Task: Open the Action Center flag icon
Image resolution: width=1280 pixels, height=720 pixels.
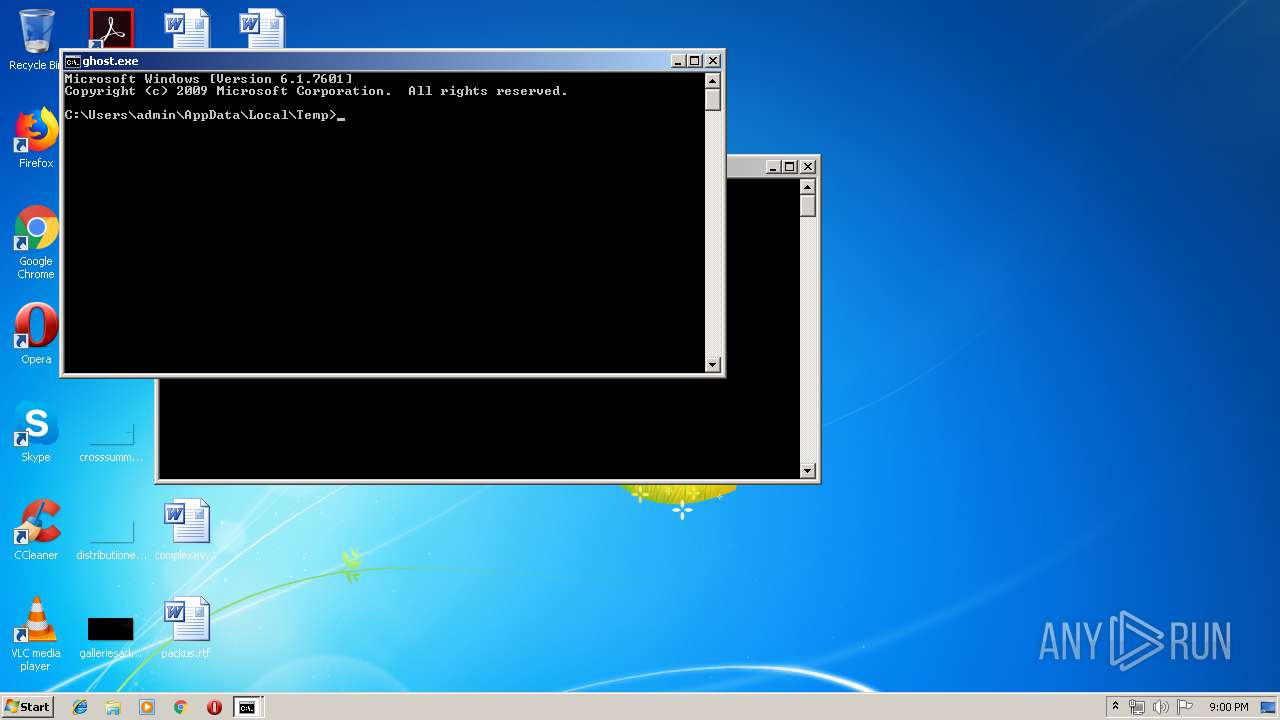Action: (1185, 707)
